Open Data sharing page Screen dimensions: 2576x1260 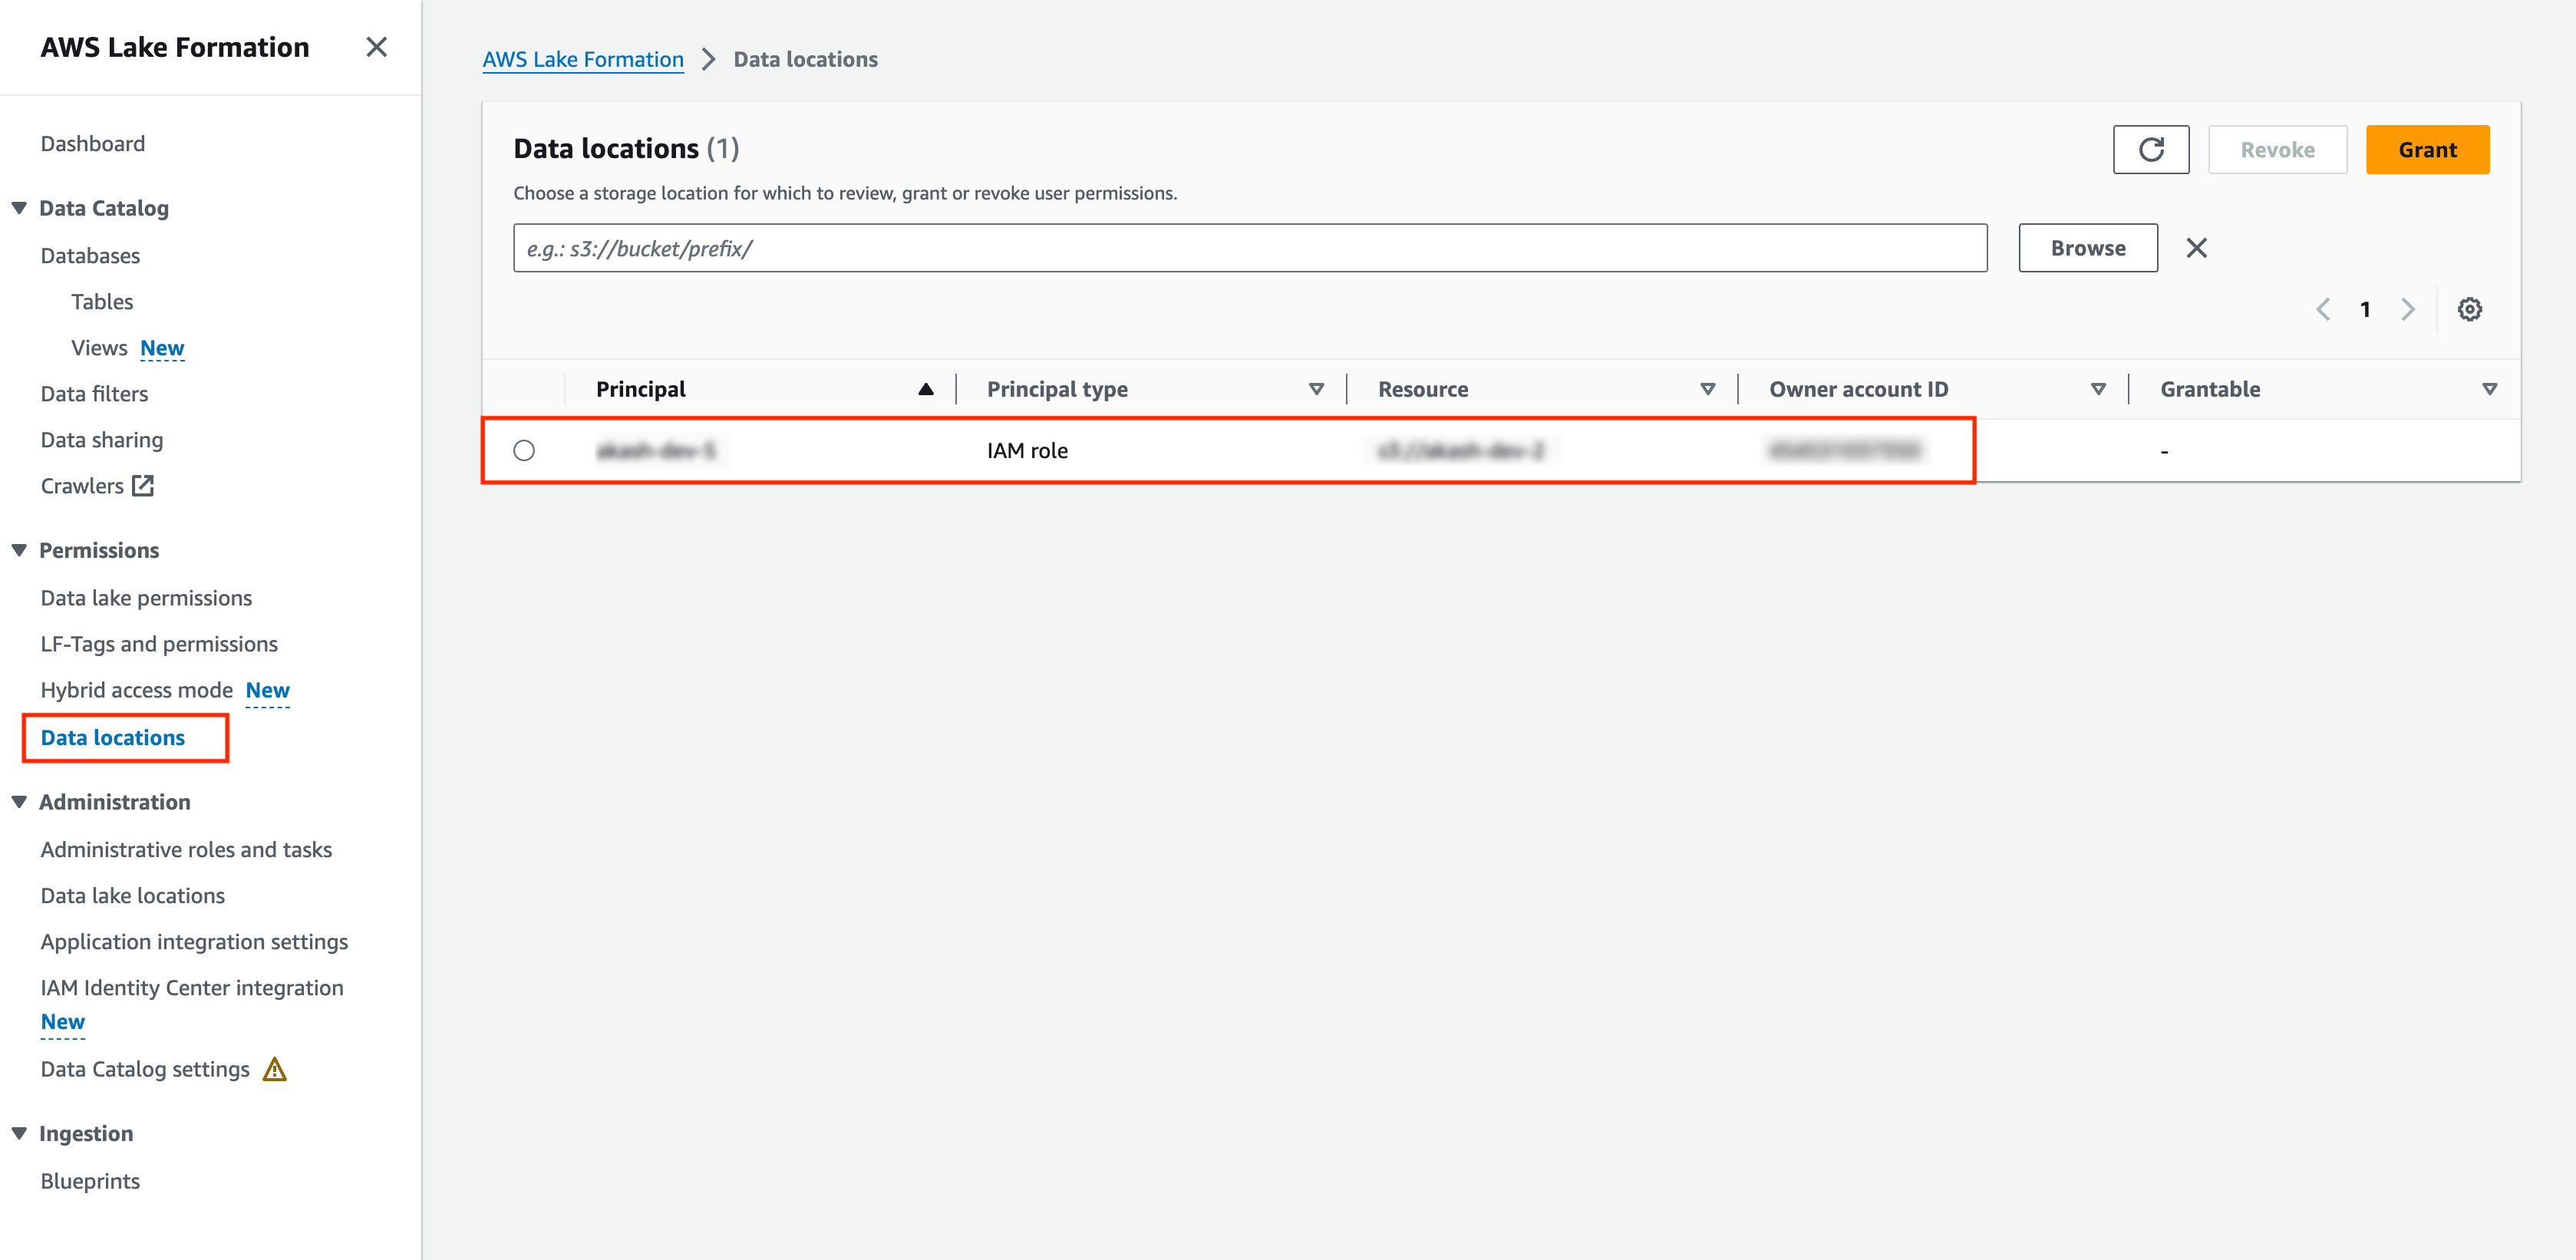click(102, 440)
